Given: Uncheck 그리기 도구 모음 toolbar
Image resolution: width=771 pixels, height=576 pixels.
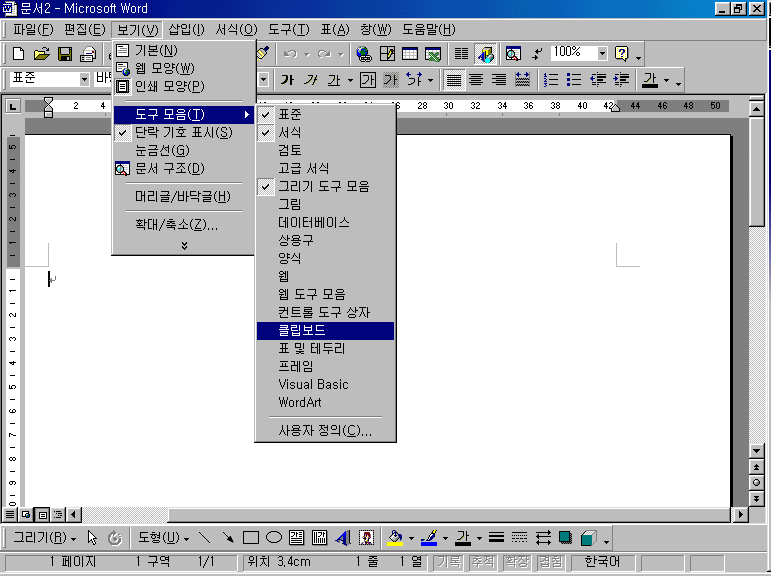Looking at the screenshot, I should (x=325, y=186).
